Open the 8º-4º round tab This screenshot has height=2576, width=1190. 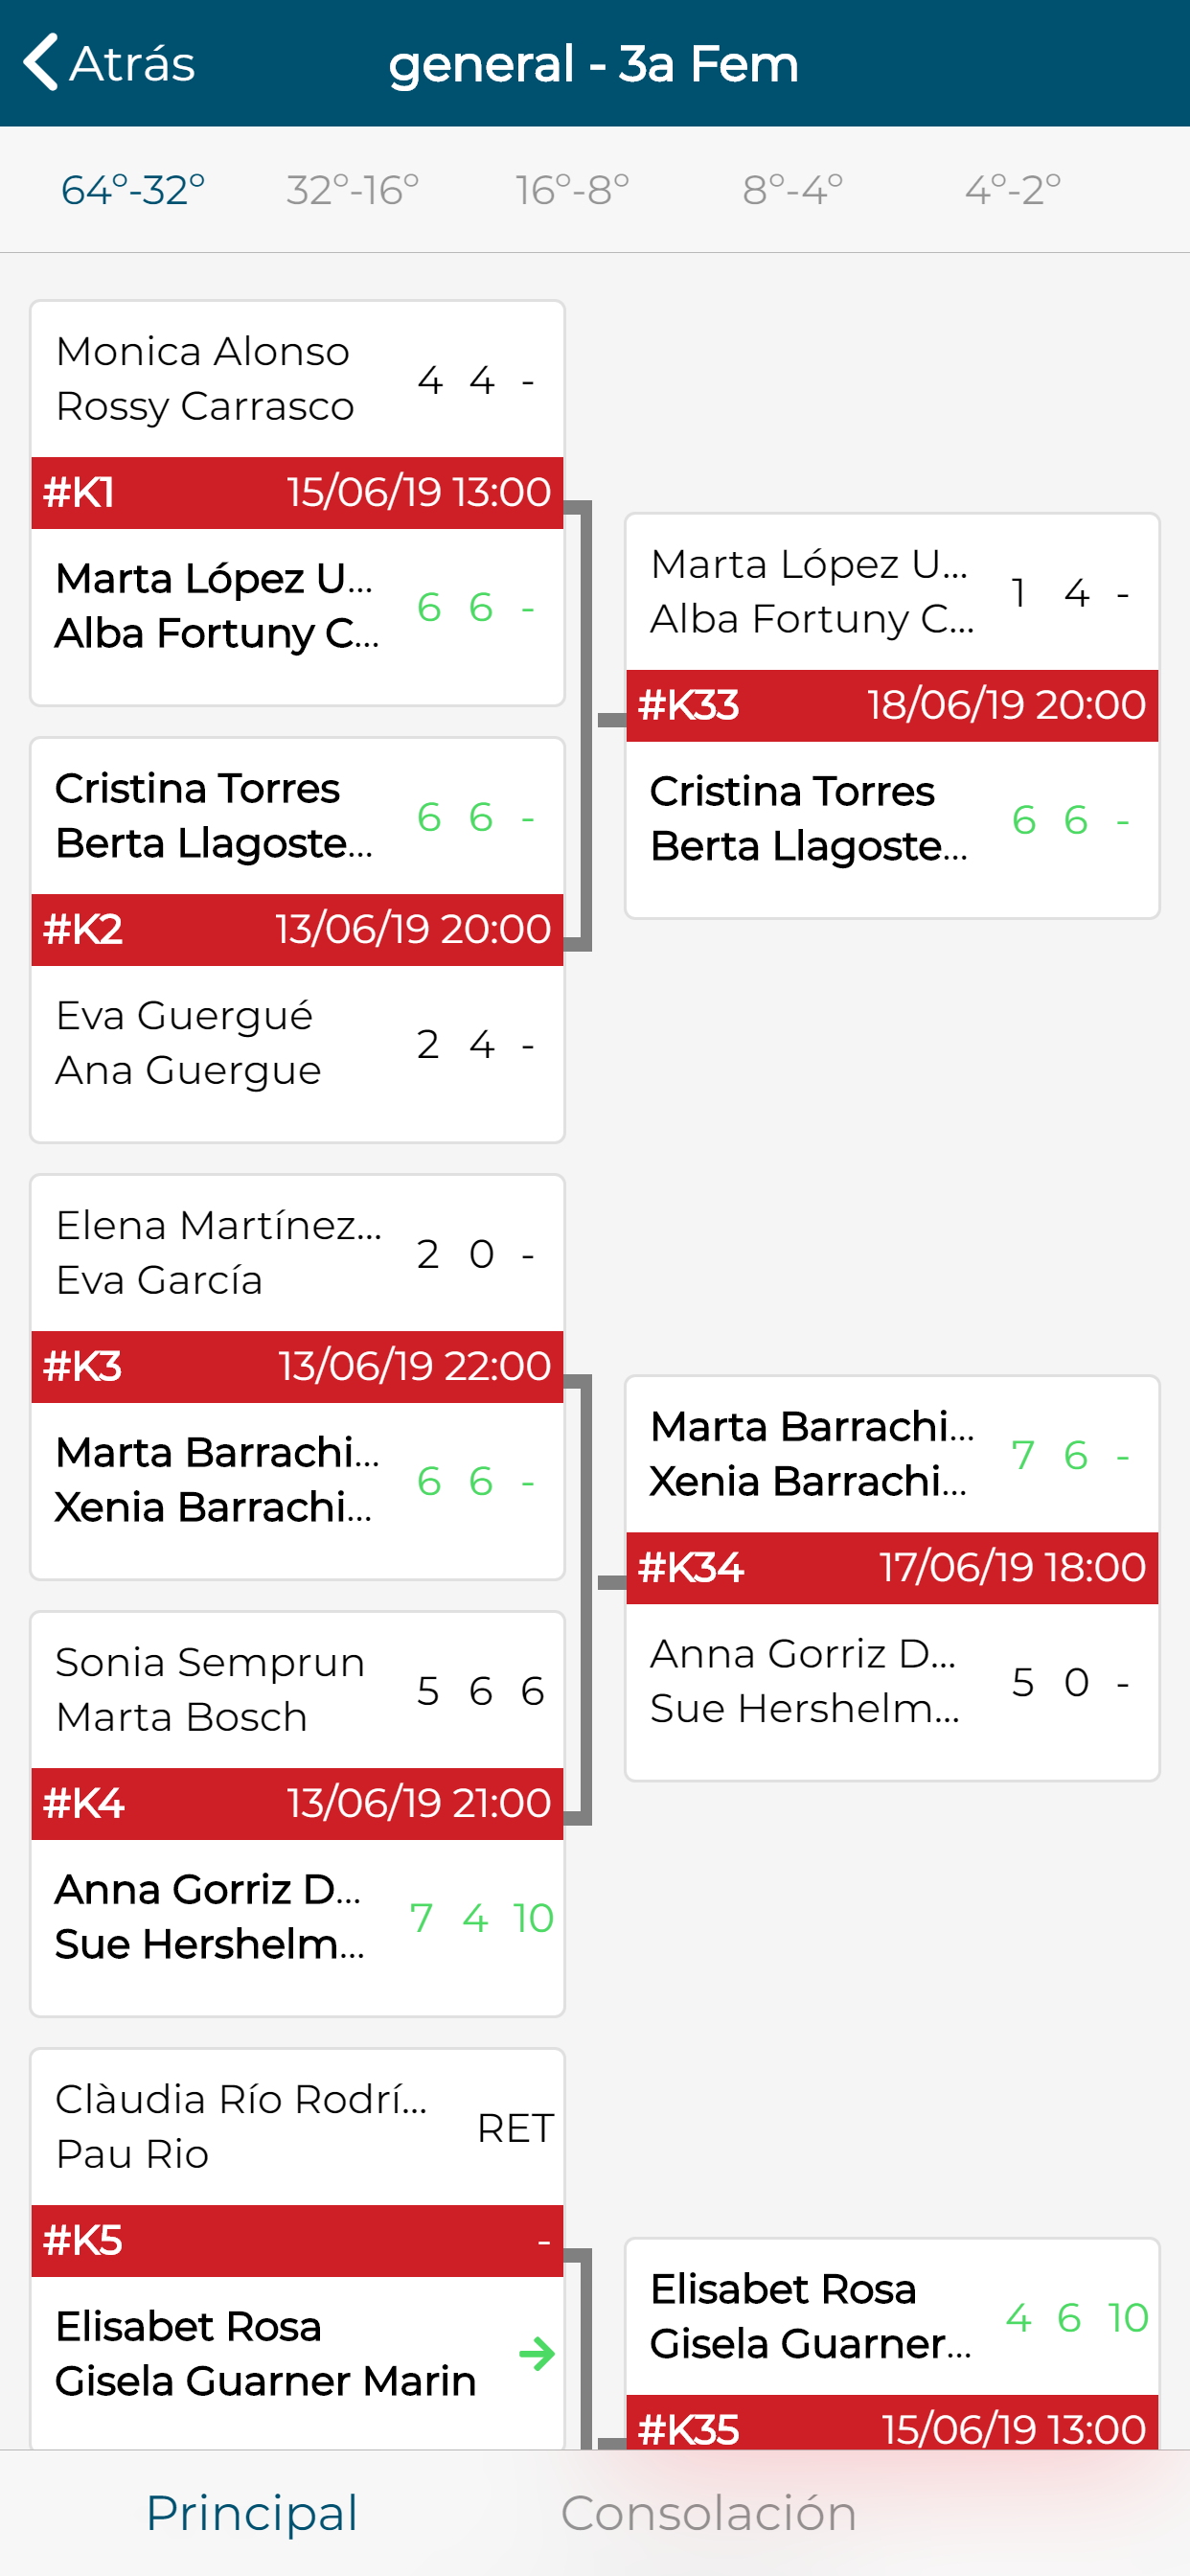[x=792, y=190]
